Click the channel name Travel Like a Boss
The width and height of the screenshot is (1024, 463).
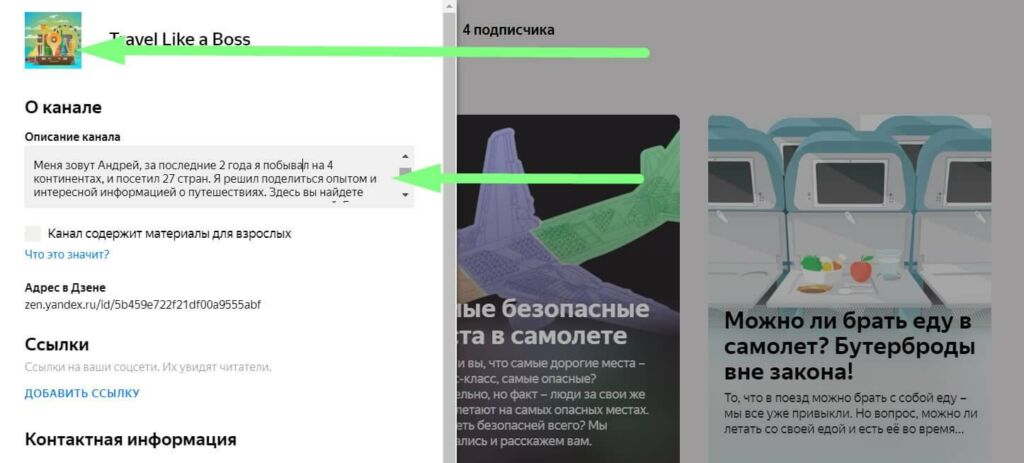tap(180, 39)
